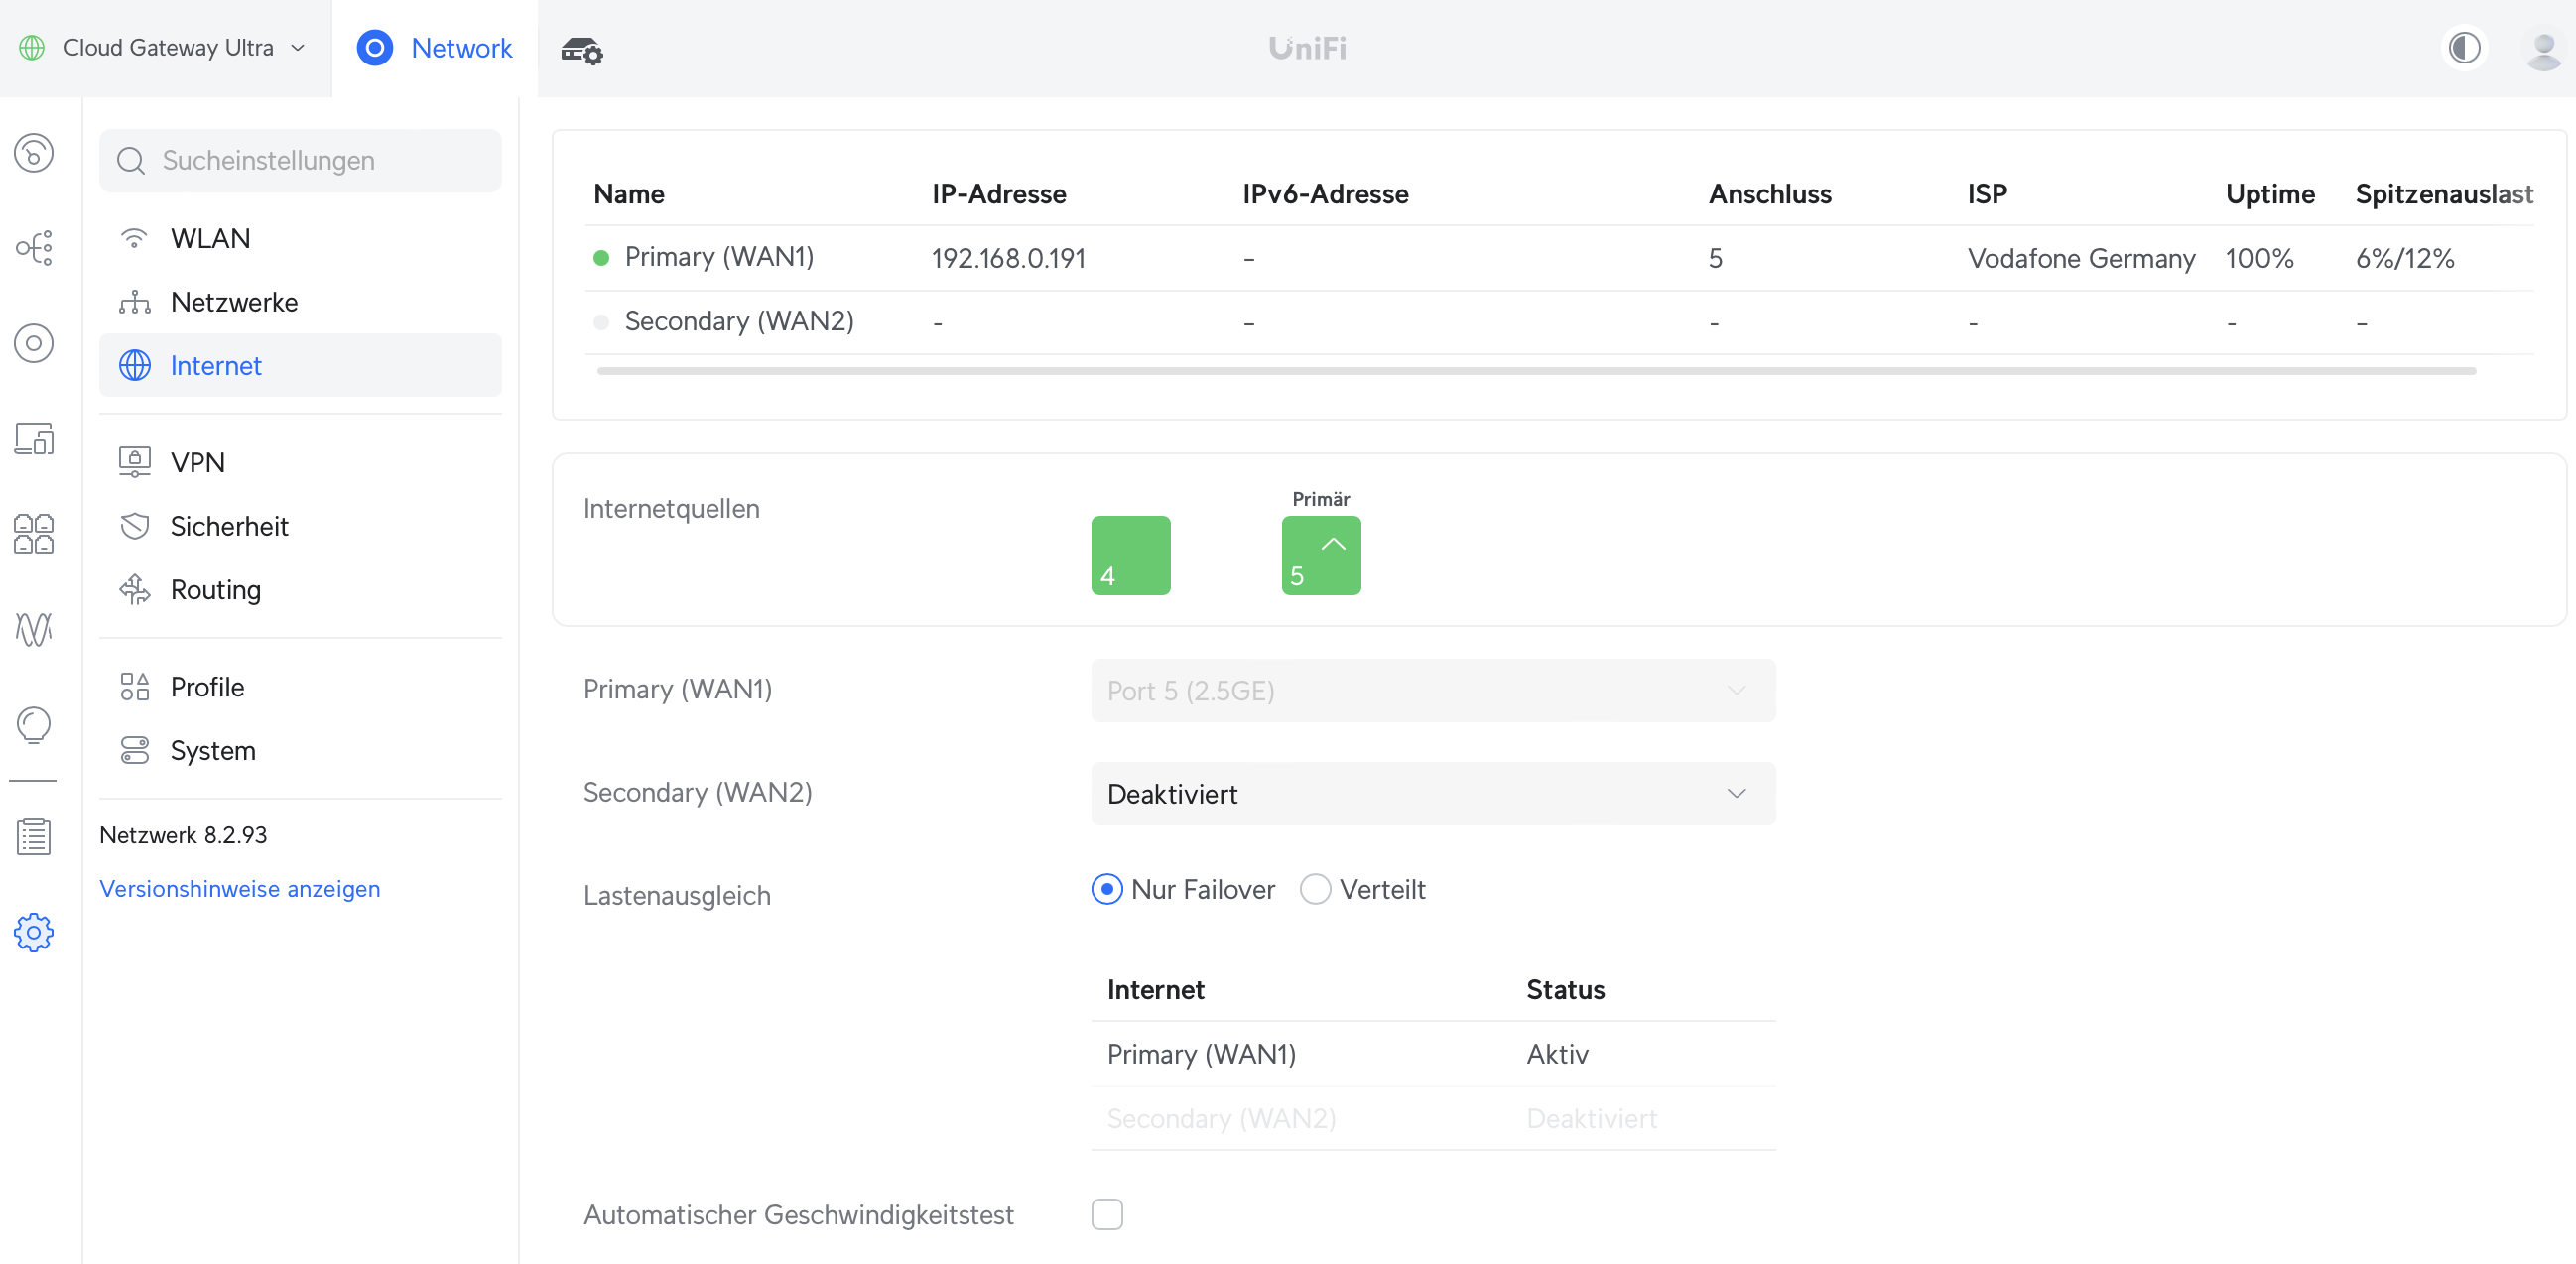The width and height of the screenshot is (2576, 1264).
Task: Open Secondary (WAN2) Deaktiviert dropdown
Action: tap(1432, 794)
